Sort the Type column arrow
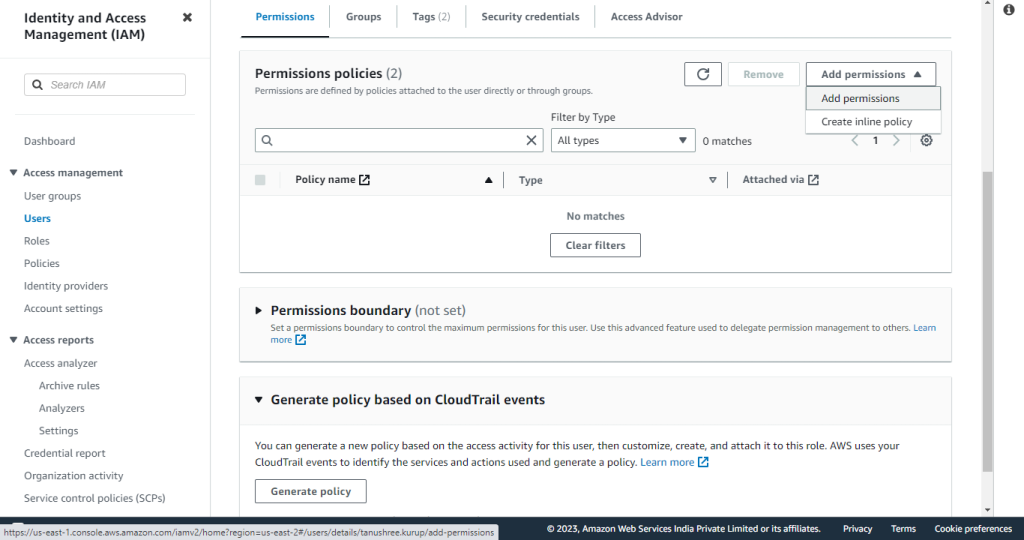The height and width of the screenshot is (540, 1024). click(x=712, y=180)
